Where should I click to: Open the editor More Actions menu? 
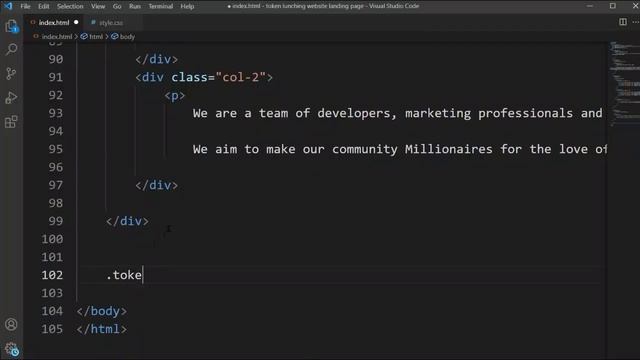pos(636,22)
